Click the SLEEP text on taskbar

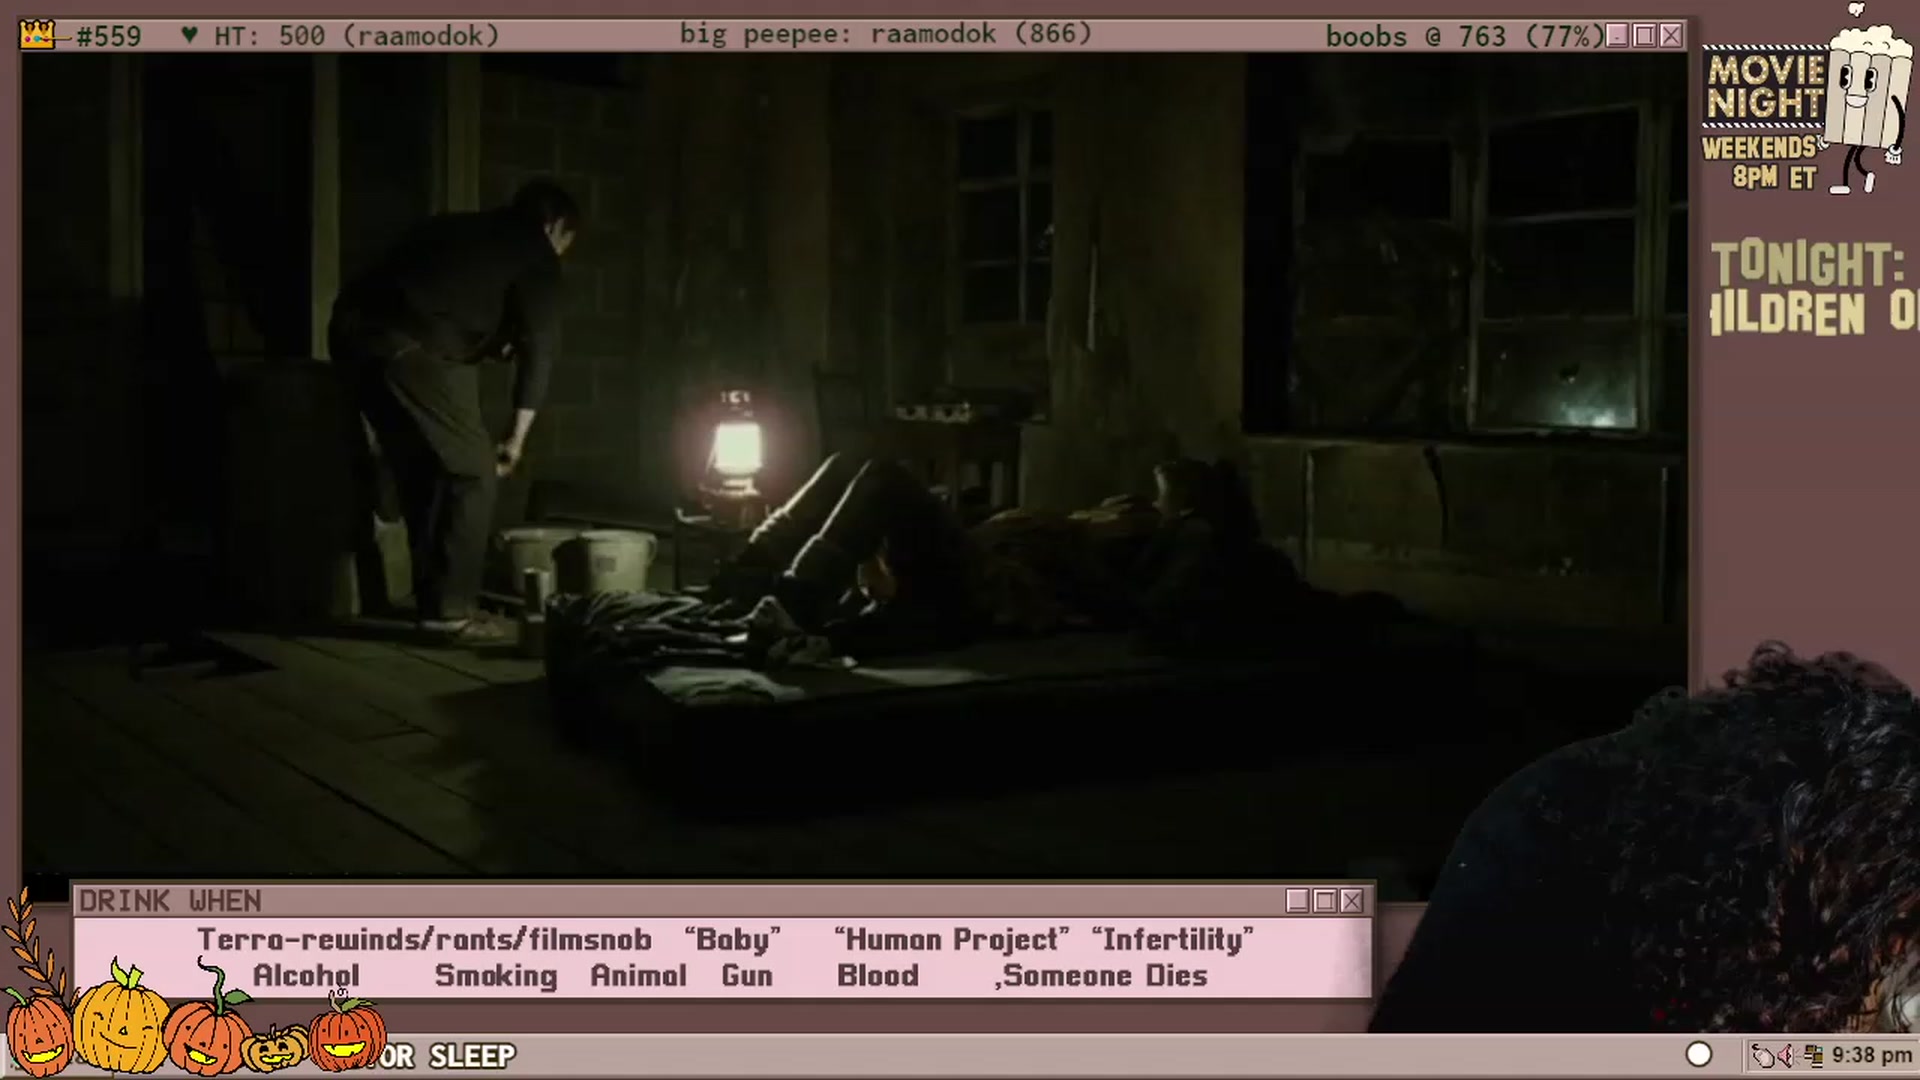pos(472,1056)
